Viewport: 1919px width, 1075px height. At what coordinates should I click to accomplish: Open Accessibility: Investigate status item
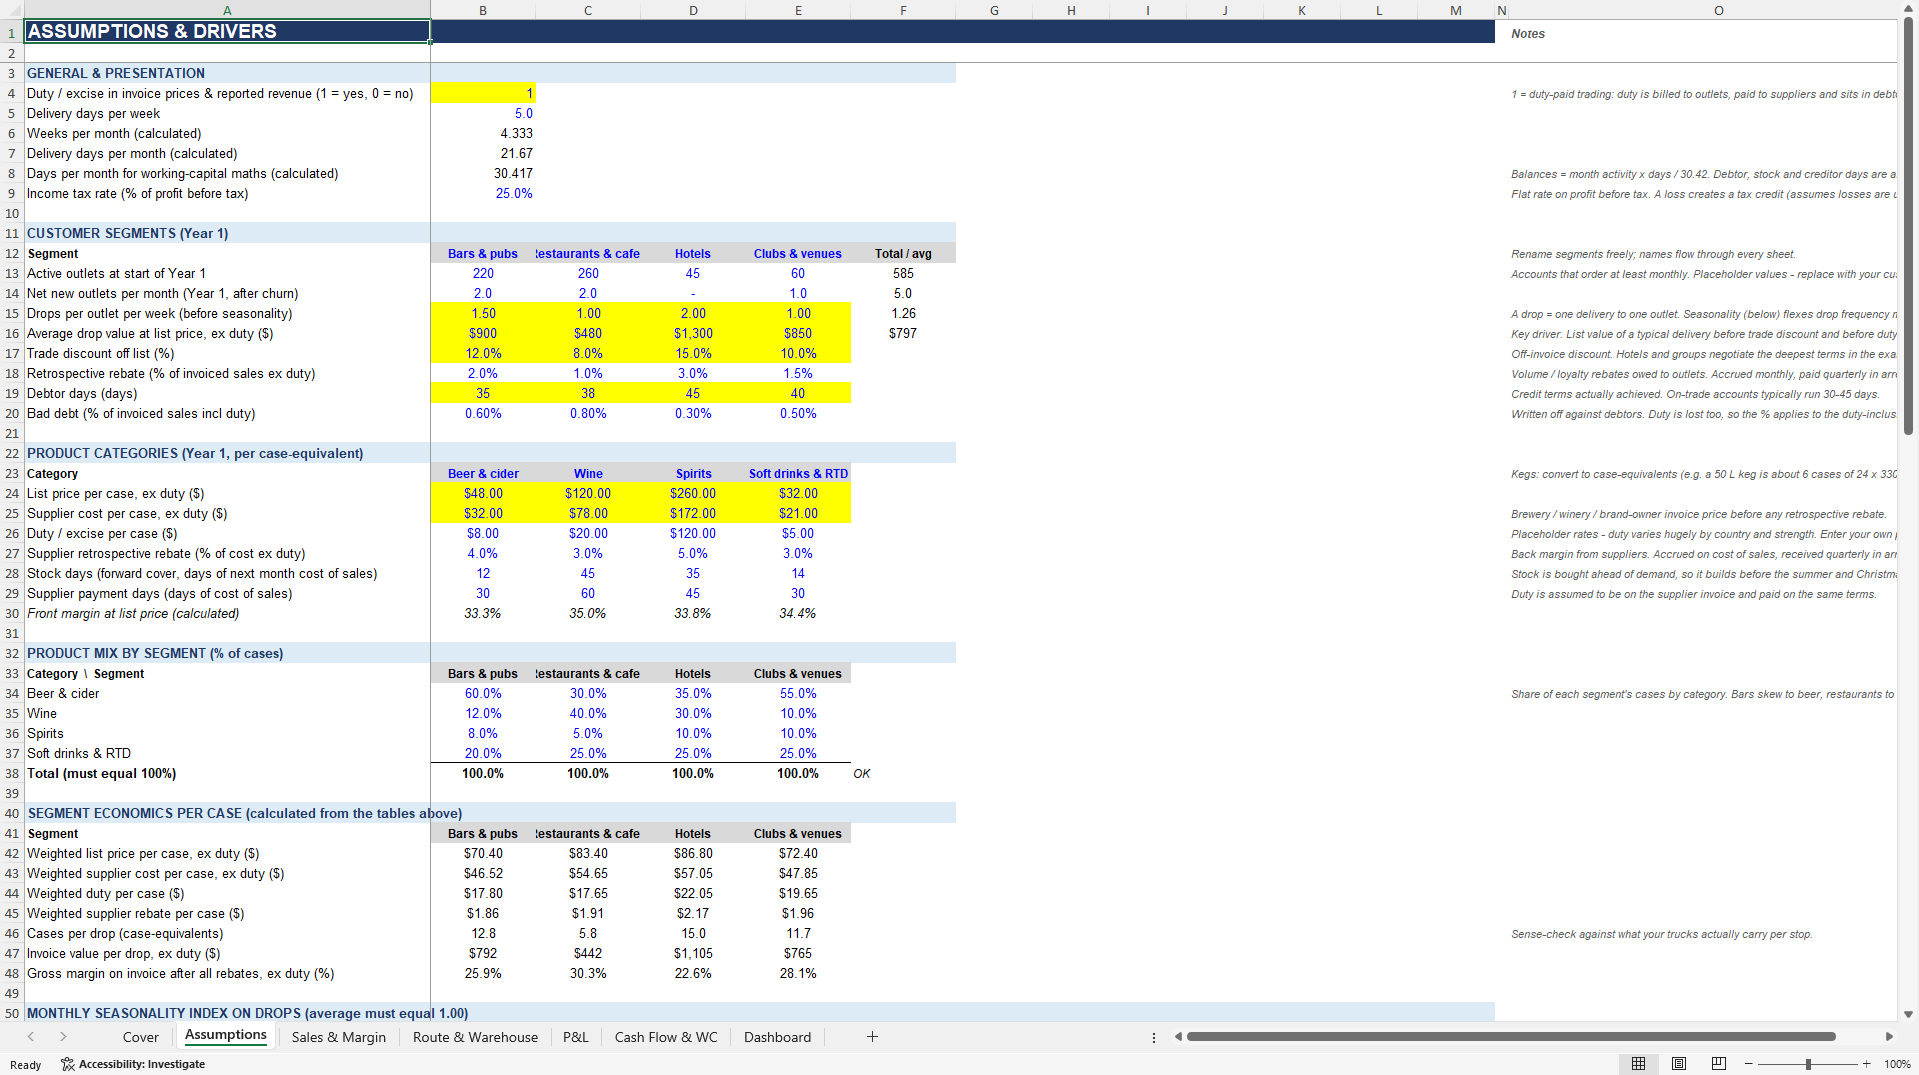[133, 1064]
